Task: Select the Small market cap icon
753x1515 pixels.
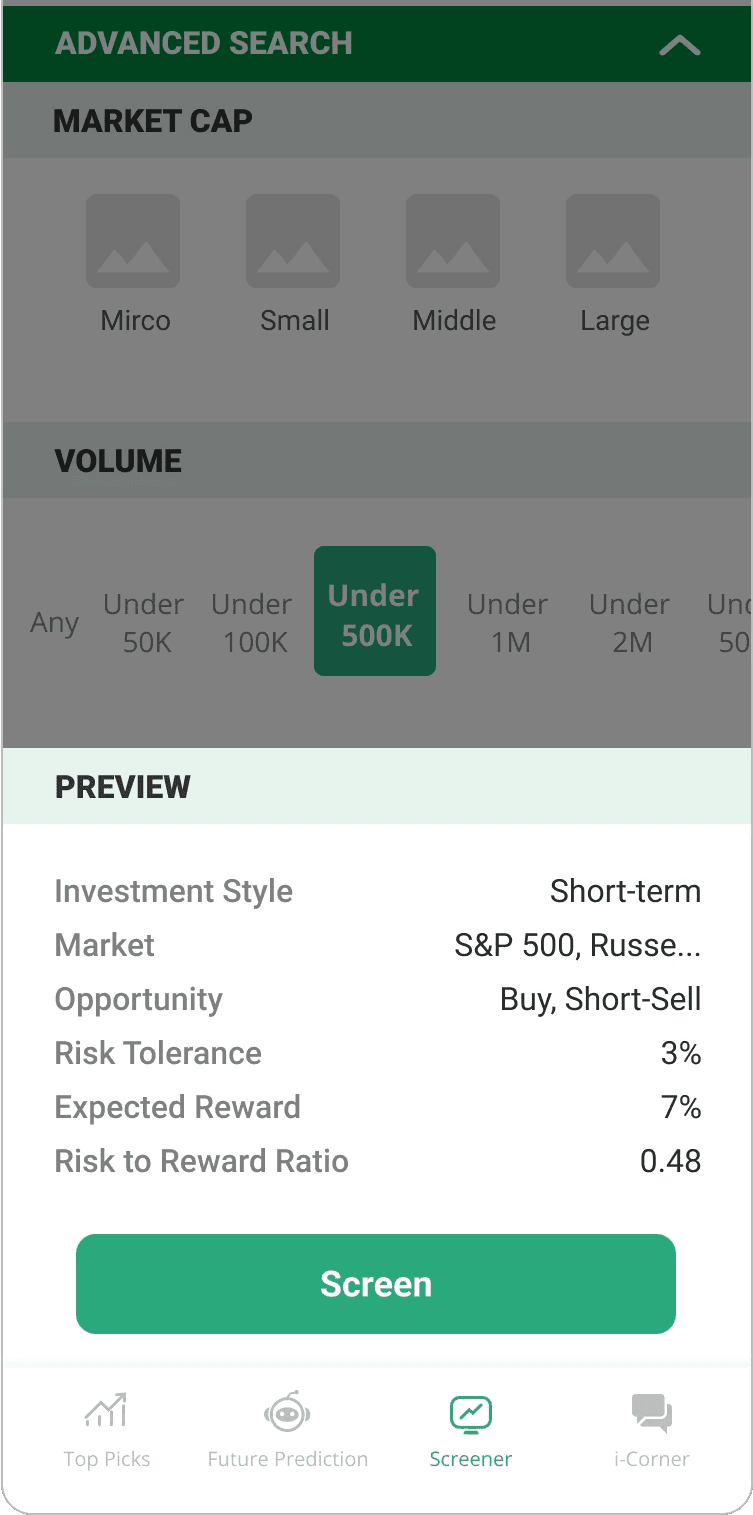Action: point(293,241)
